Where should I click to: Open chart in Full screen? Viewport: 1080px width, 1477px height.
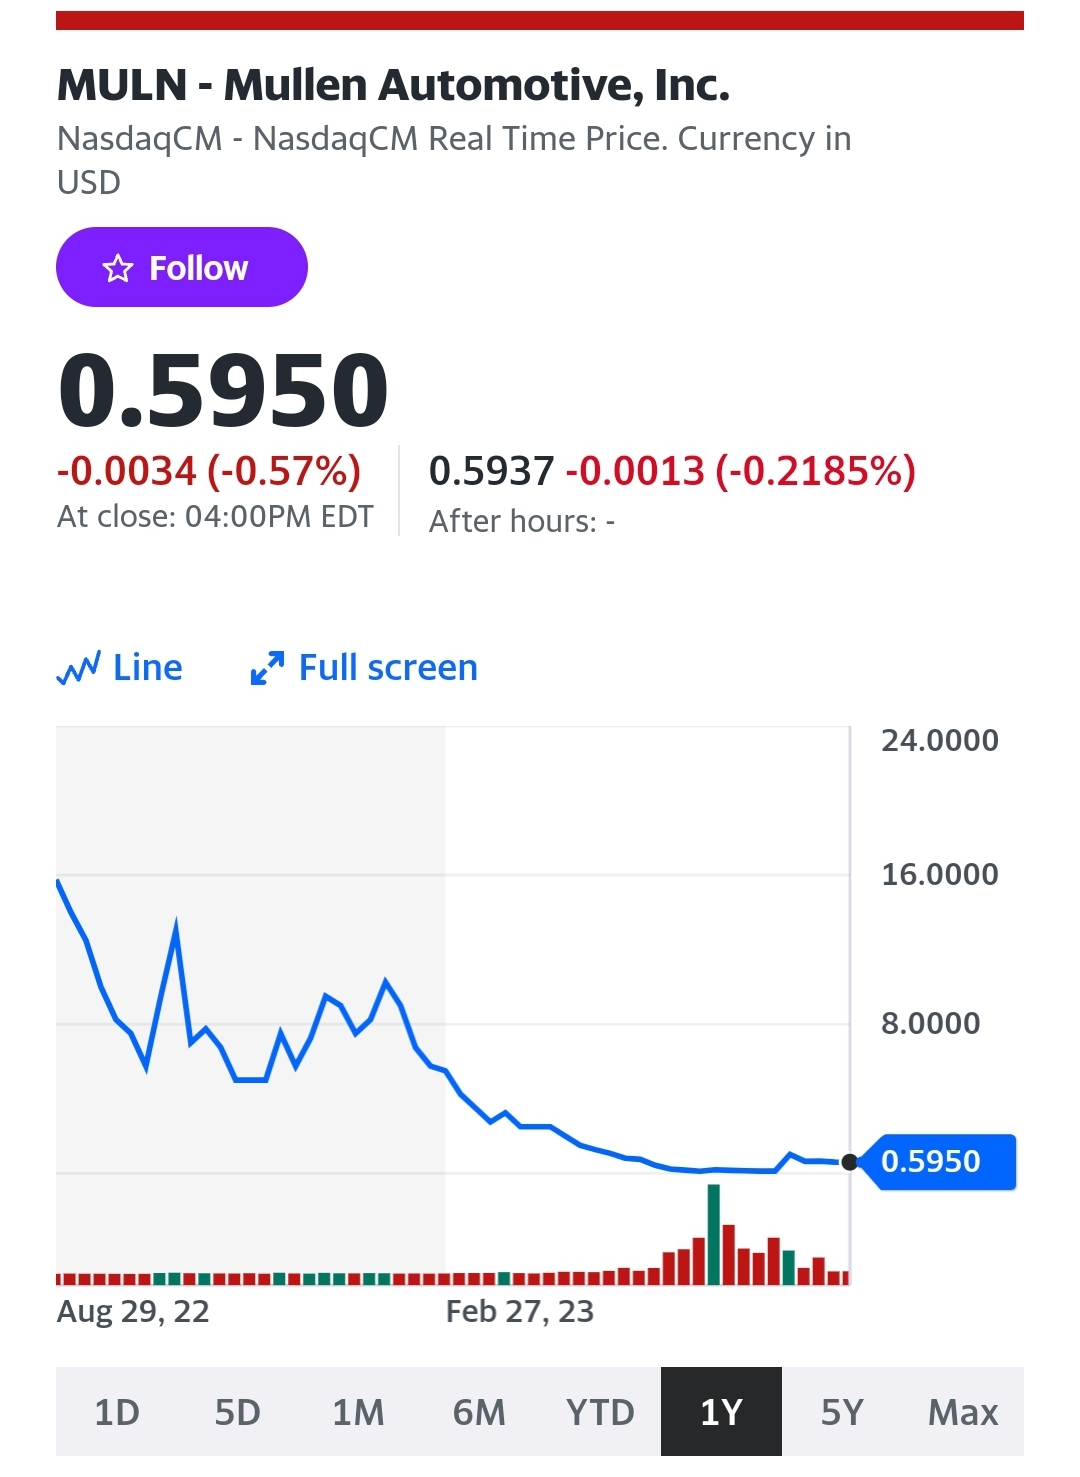tap(364, 668)
